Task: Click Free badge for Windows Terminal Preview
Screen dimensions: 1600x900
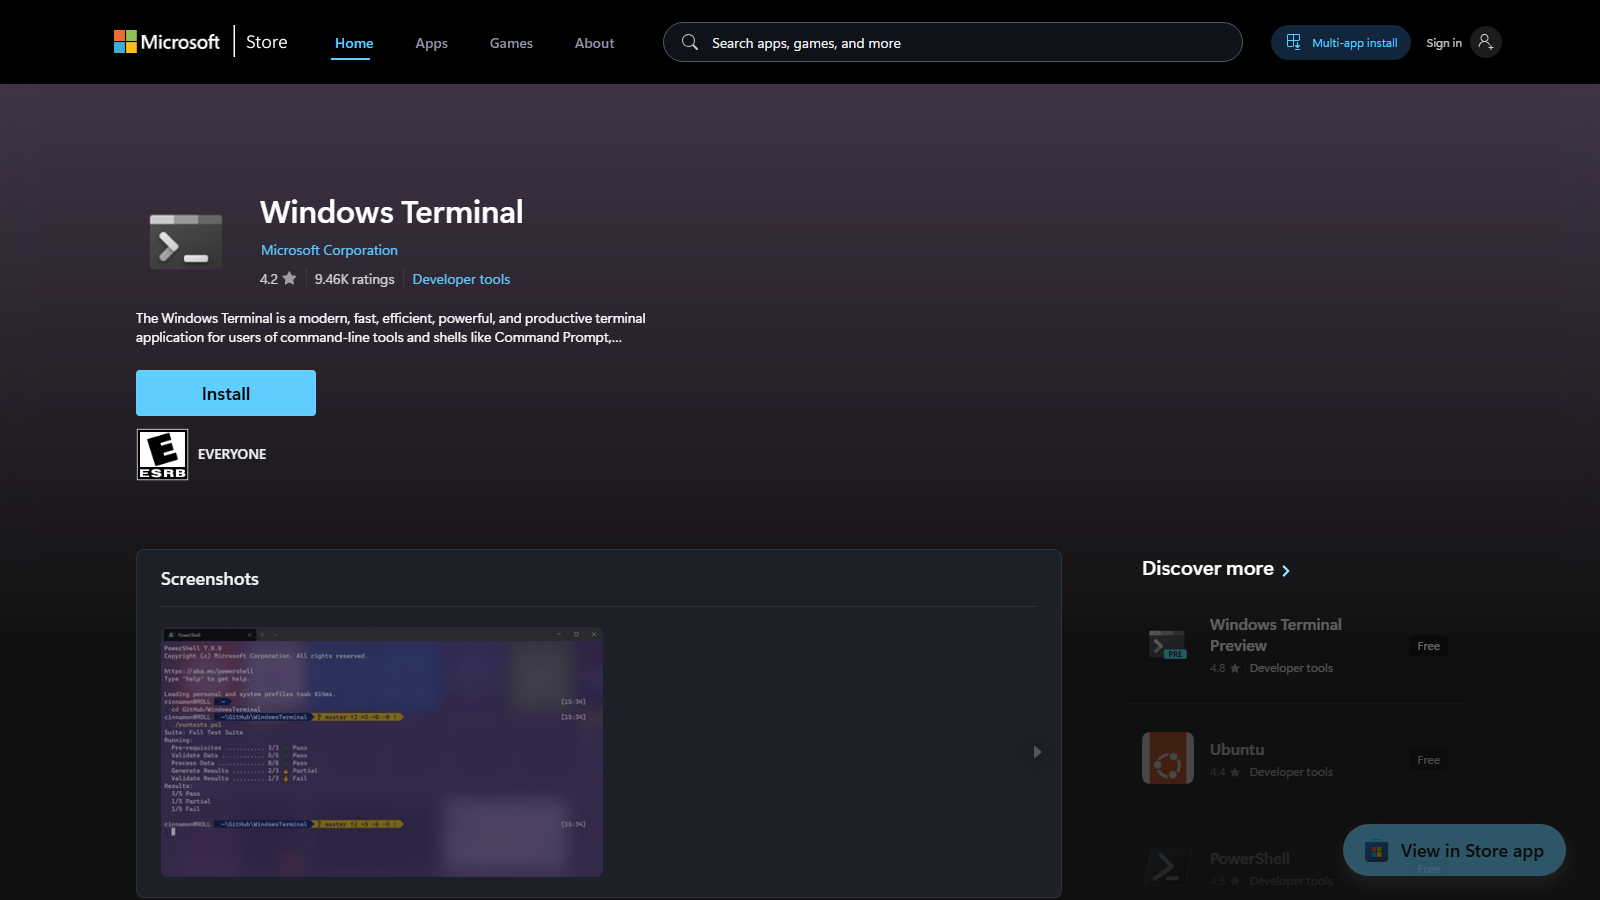Action: tap(1428, 646)
